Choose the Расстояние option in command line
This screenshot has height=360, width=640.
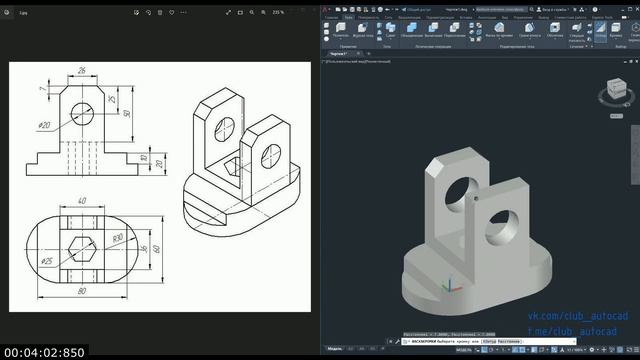pyautogui.click(x=509, y=341)
